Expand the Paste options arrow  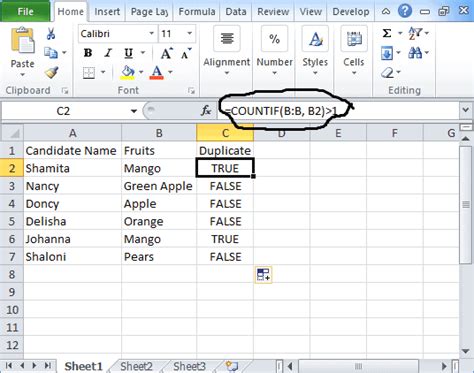22,74
